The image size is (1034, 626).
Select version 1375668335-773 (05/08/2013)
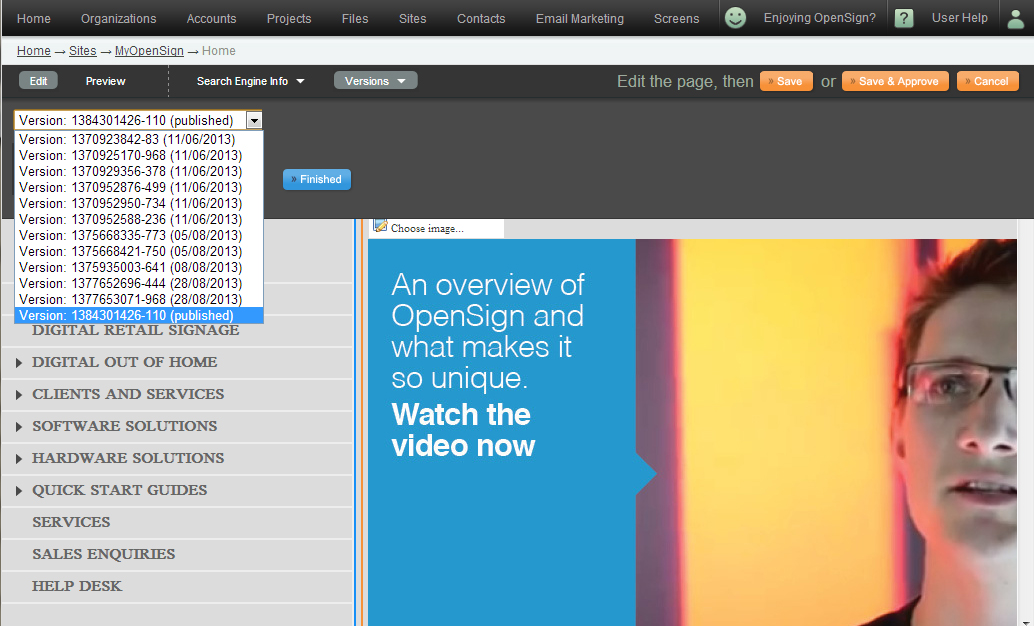tap(138, 235)
